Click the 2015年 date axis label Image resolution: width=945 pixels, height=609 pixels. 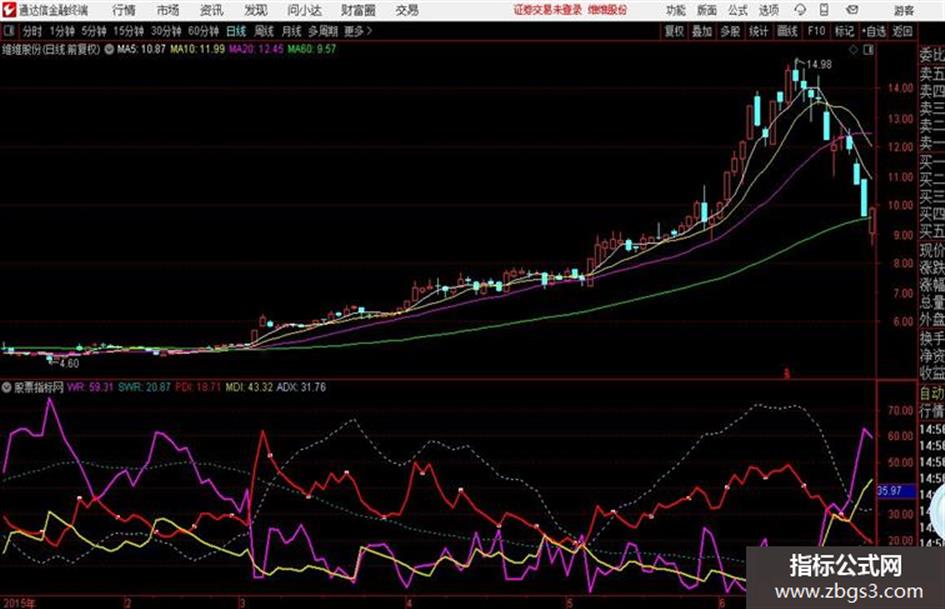(19, 603)
